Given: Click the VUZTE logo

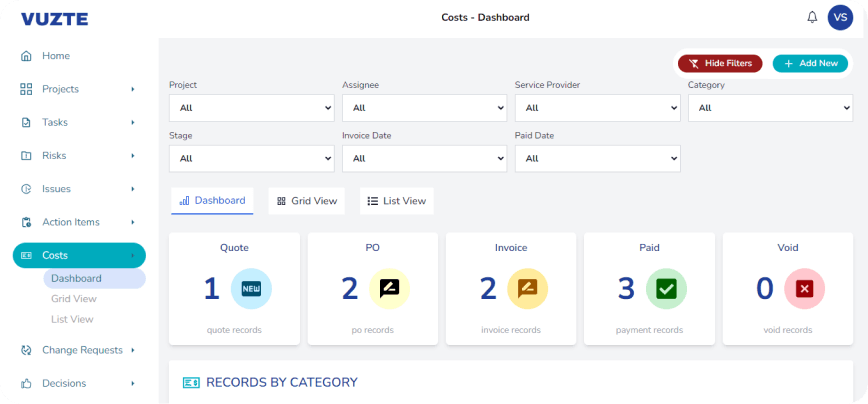Looking at the screenshot, I should click(54, 18).
